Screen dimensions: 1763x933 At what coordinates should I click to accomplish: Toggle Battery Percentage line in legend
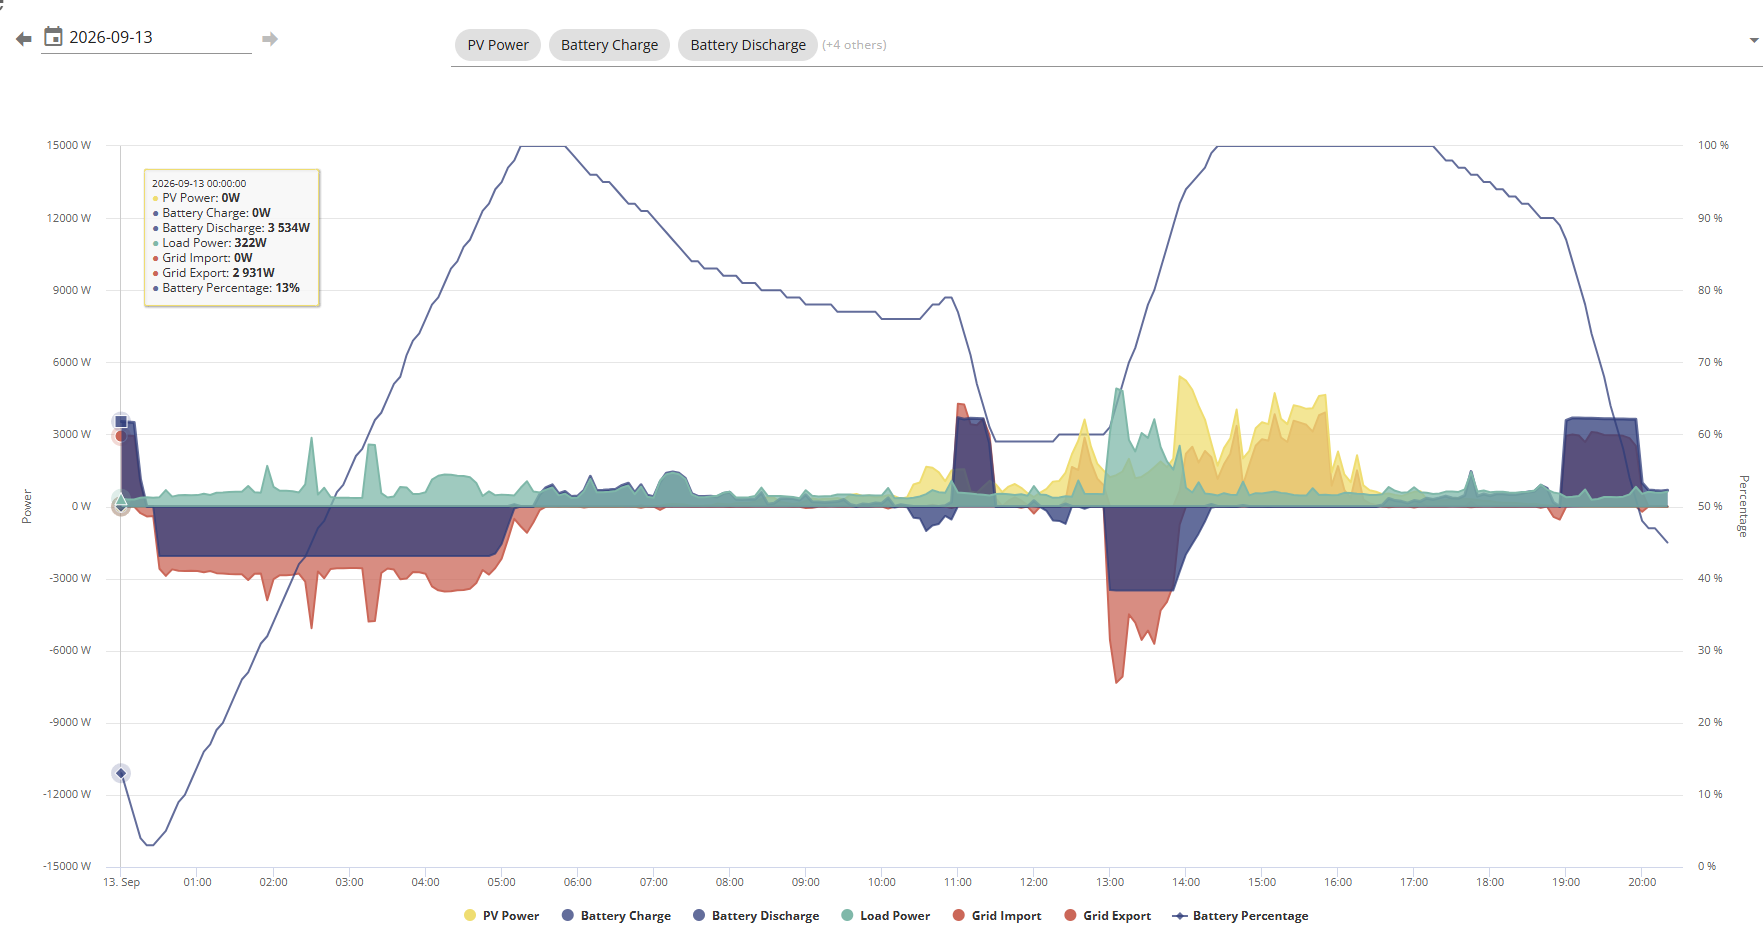[x=1240, y=916]
